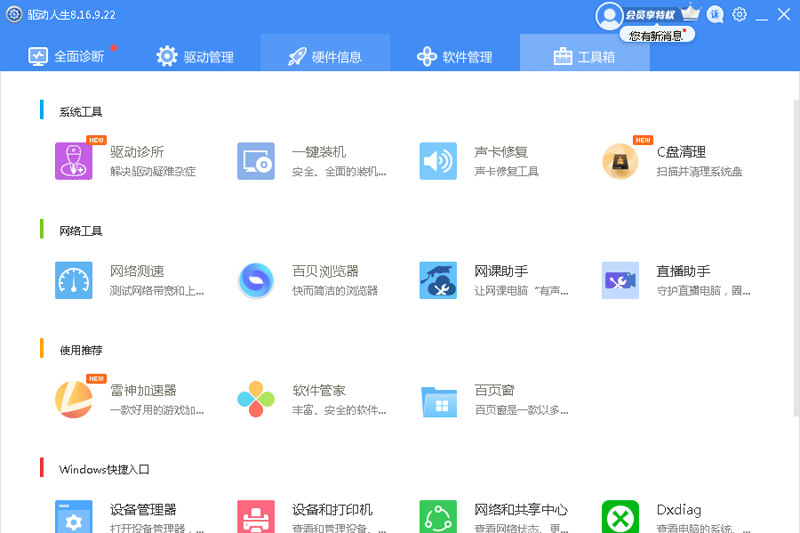Click the 百页窗 title text
Screen dimensions: 800x533
(494, 391)
